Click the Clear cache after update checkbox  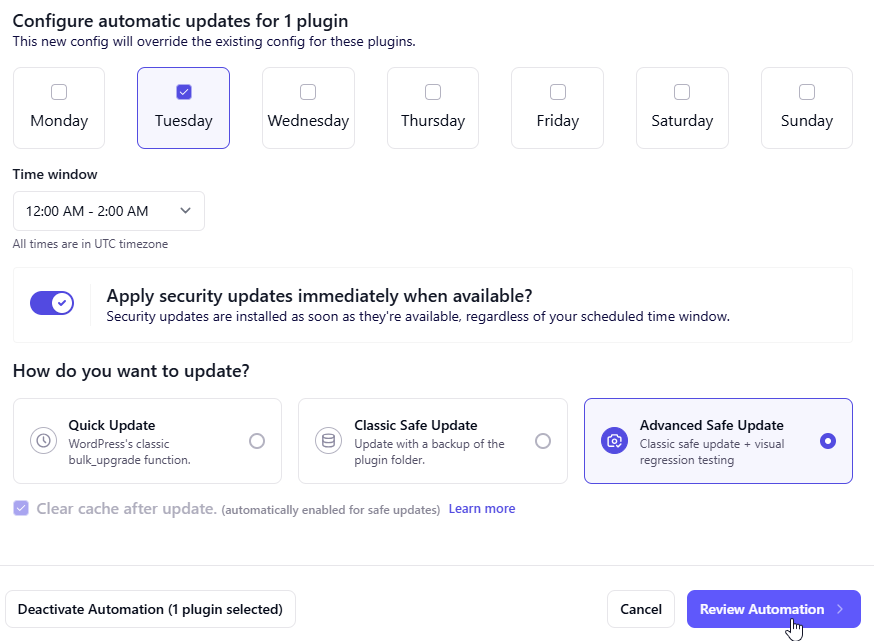[21, 509]
